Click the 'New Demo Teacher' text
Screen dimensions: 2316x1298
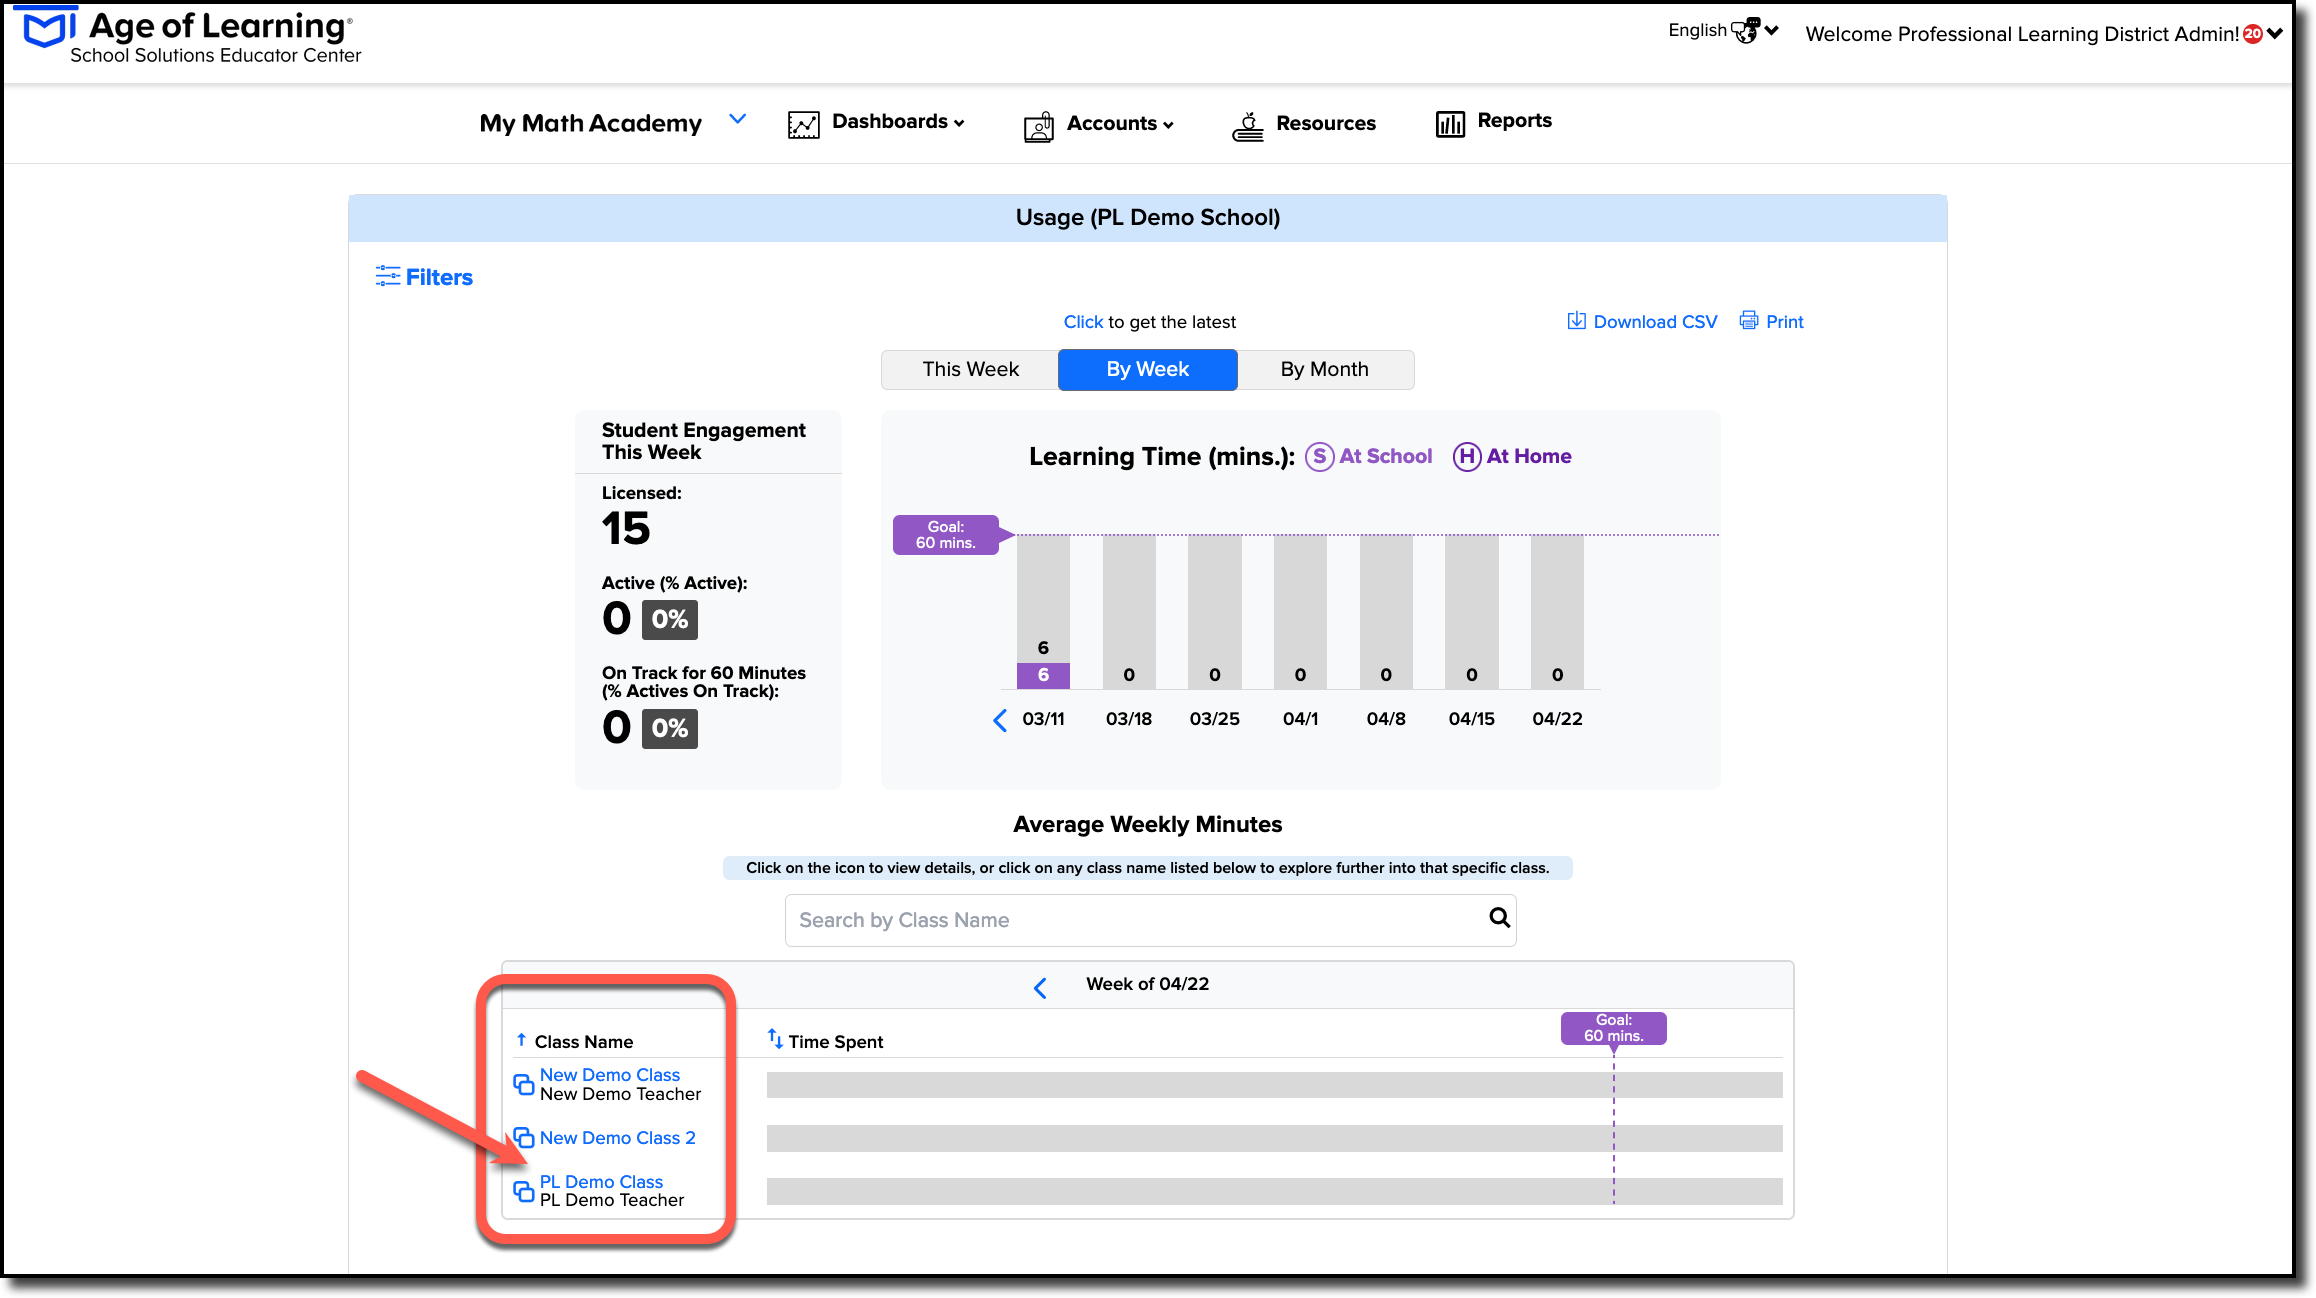[621, 1094]
